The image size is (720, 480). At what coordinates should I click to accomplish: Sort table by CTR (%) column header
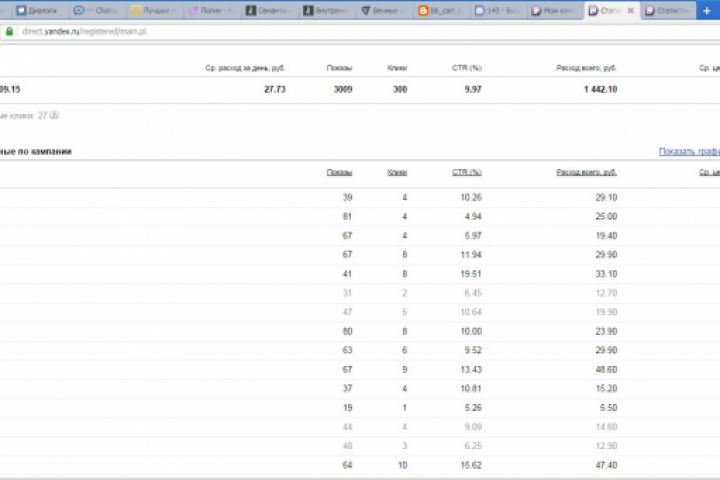coord(467,172)
